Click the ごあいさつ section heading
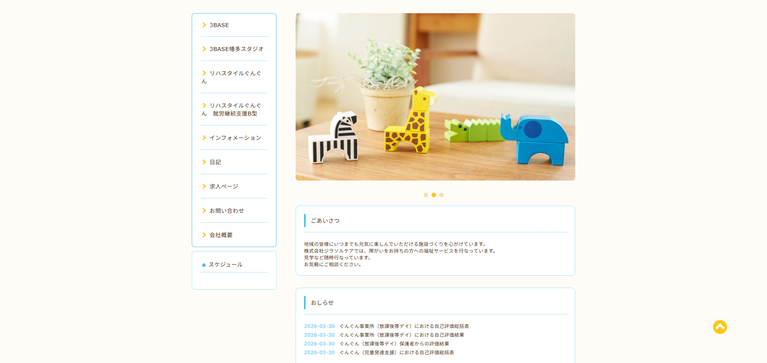Screen dimensions: 767x363 click(325, 221)
